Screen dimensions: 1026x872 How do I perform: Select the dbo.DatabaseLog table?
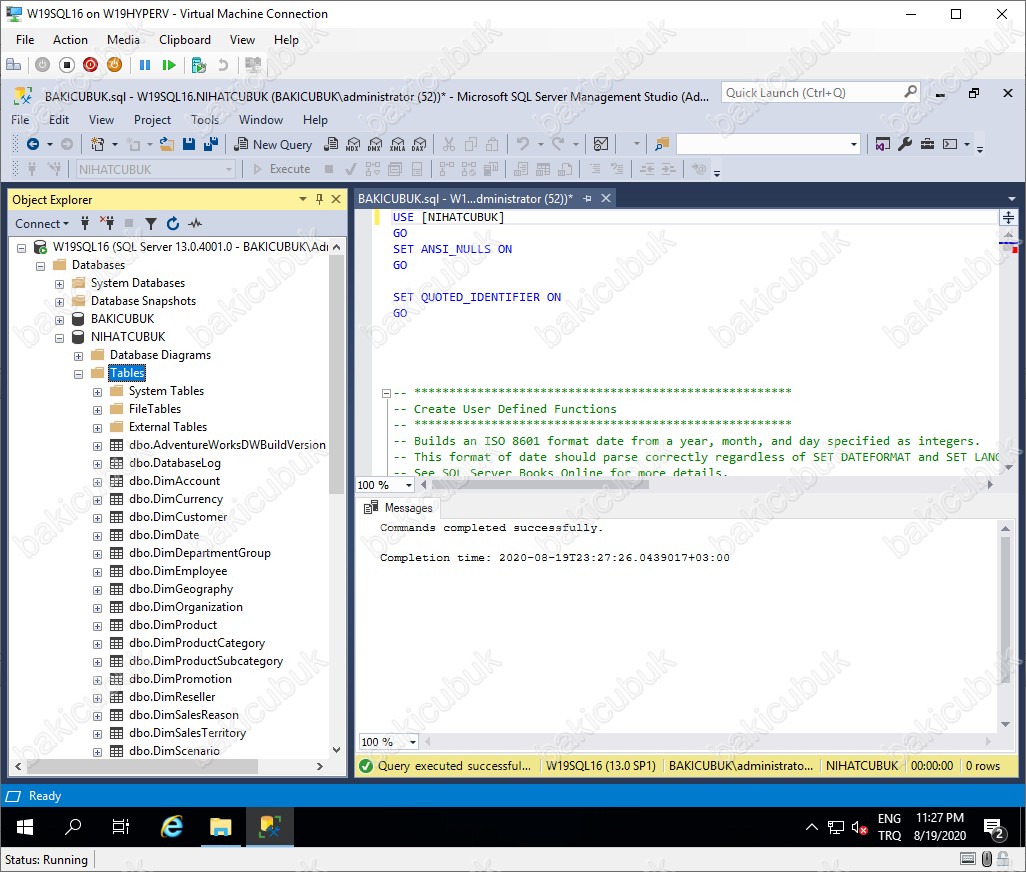[x=175, y=463]
